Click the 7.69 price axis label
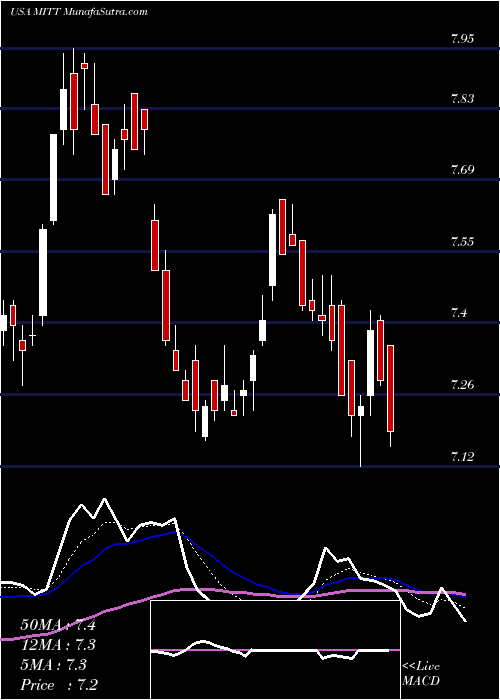Screen dimensions: 500x700 coord(462,170)
